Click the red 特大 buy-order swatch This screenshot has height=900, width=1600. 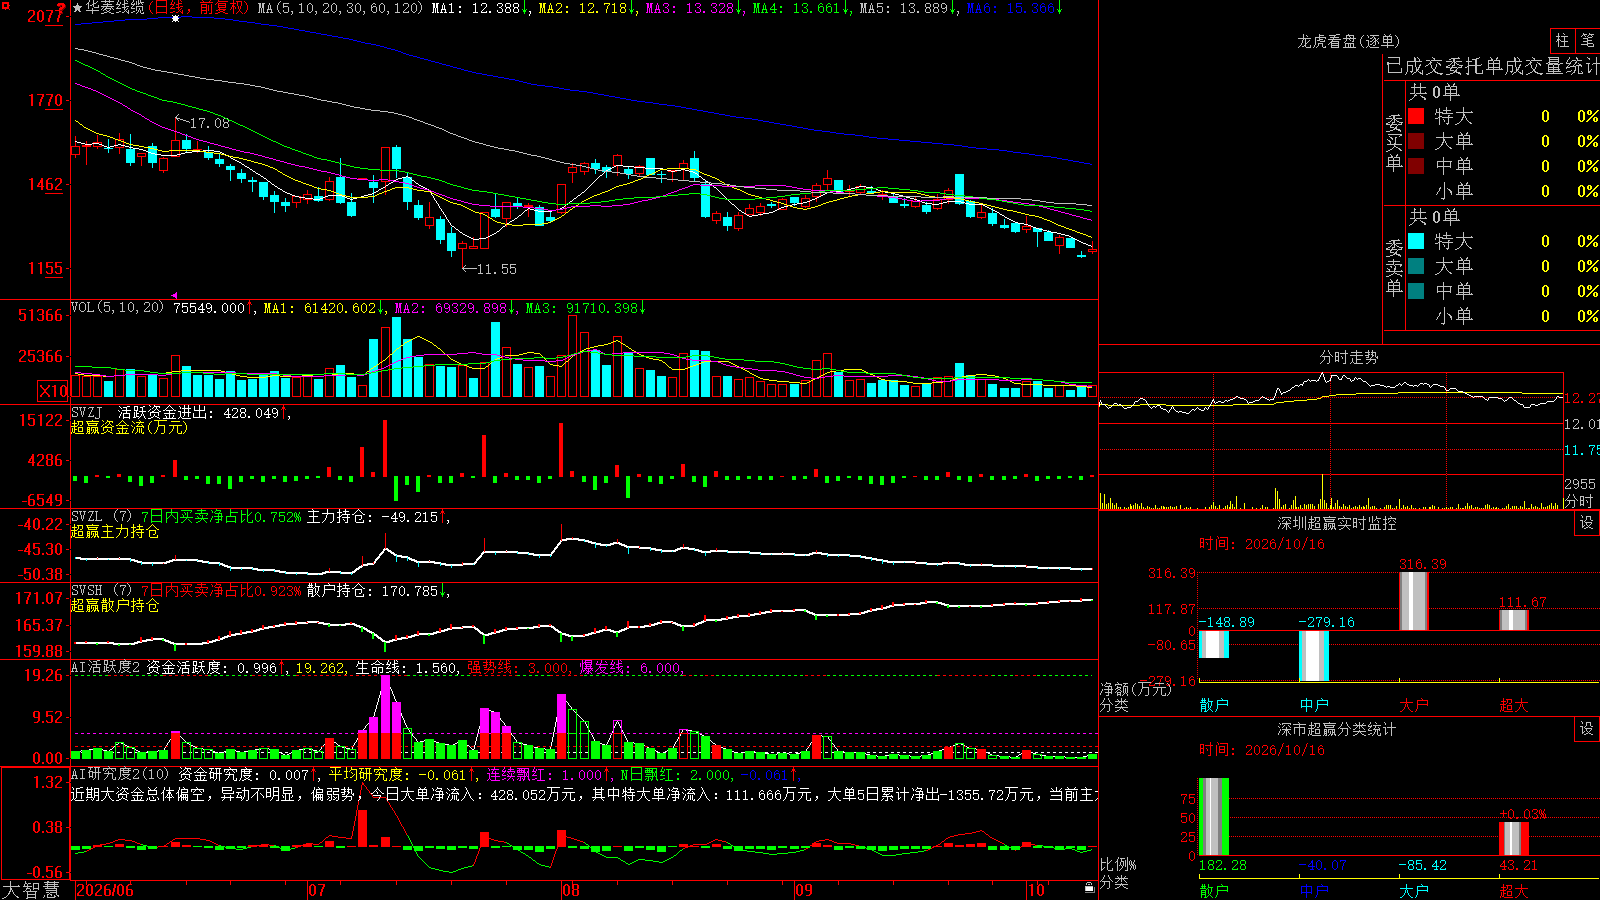(x=1416, y=116)
